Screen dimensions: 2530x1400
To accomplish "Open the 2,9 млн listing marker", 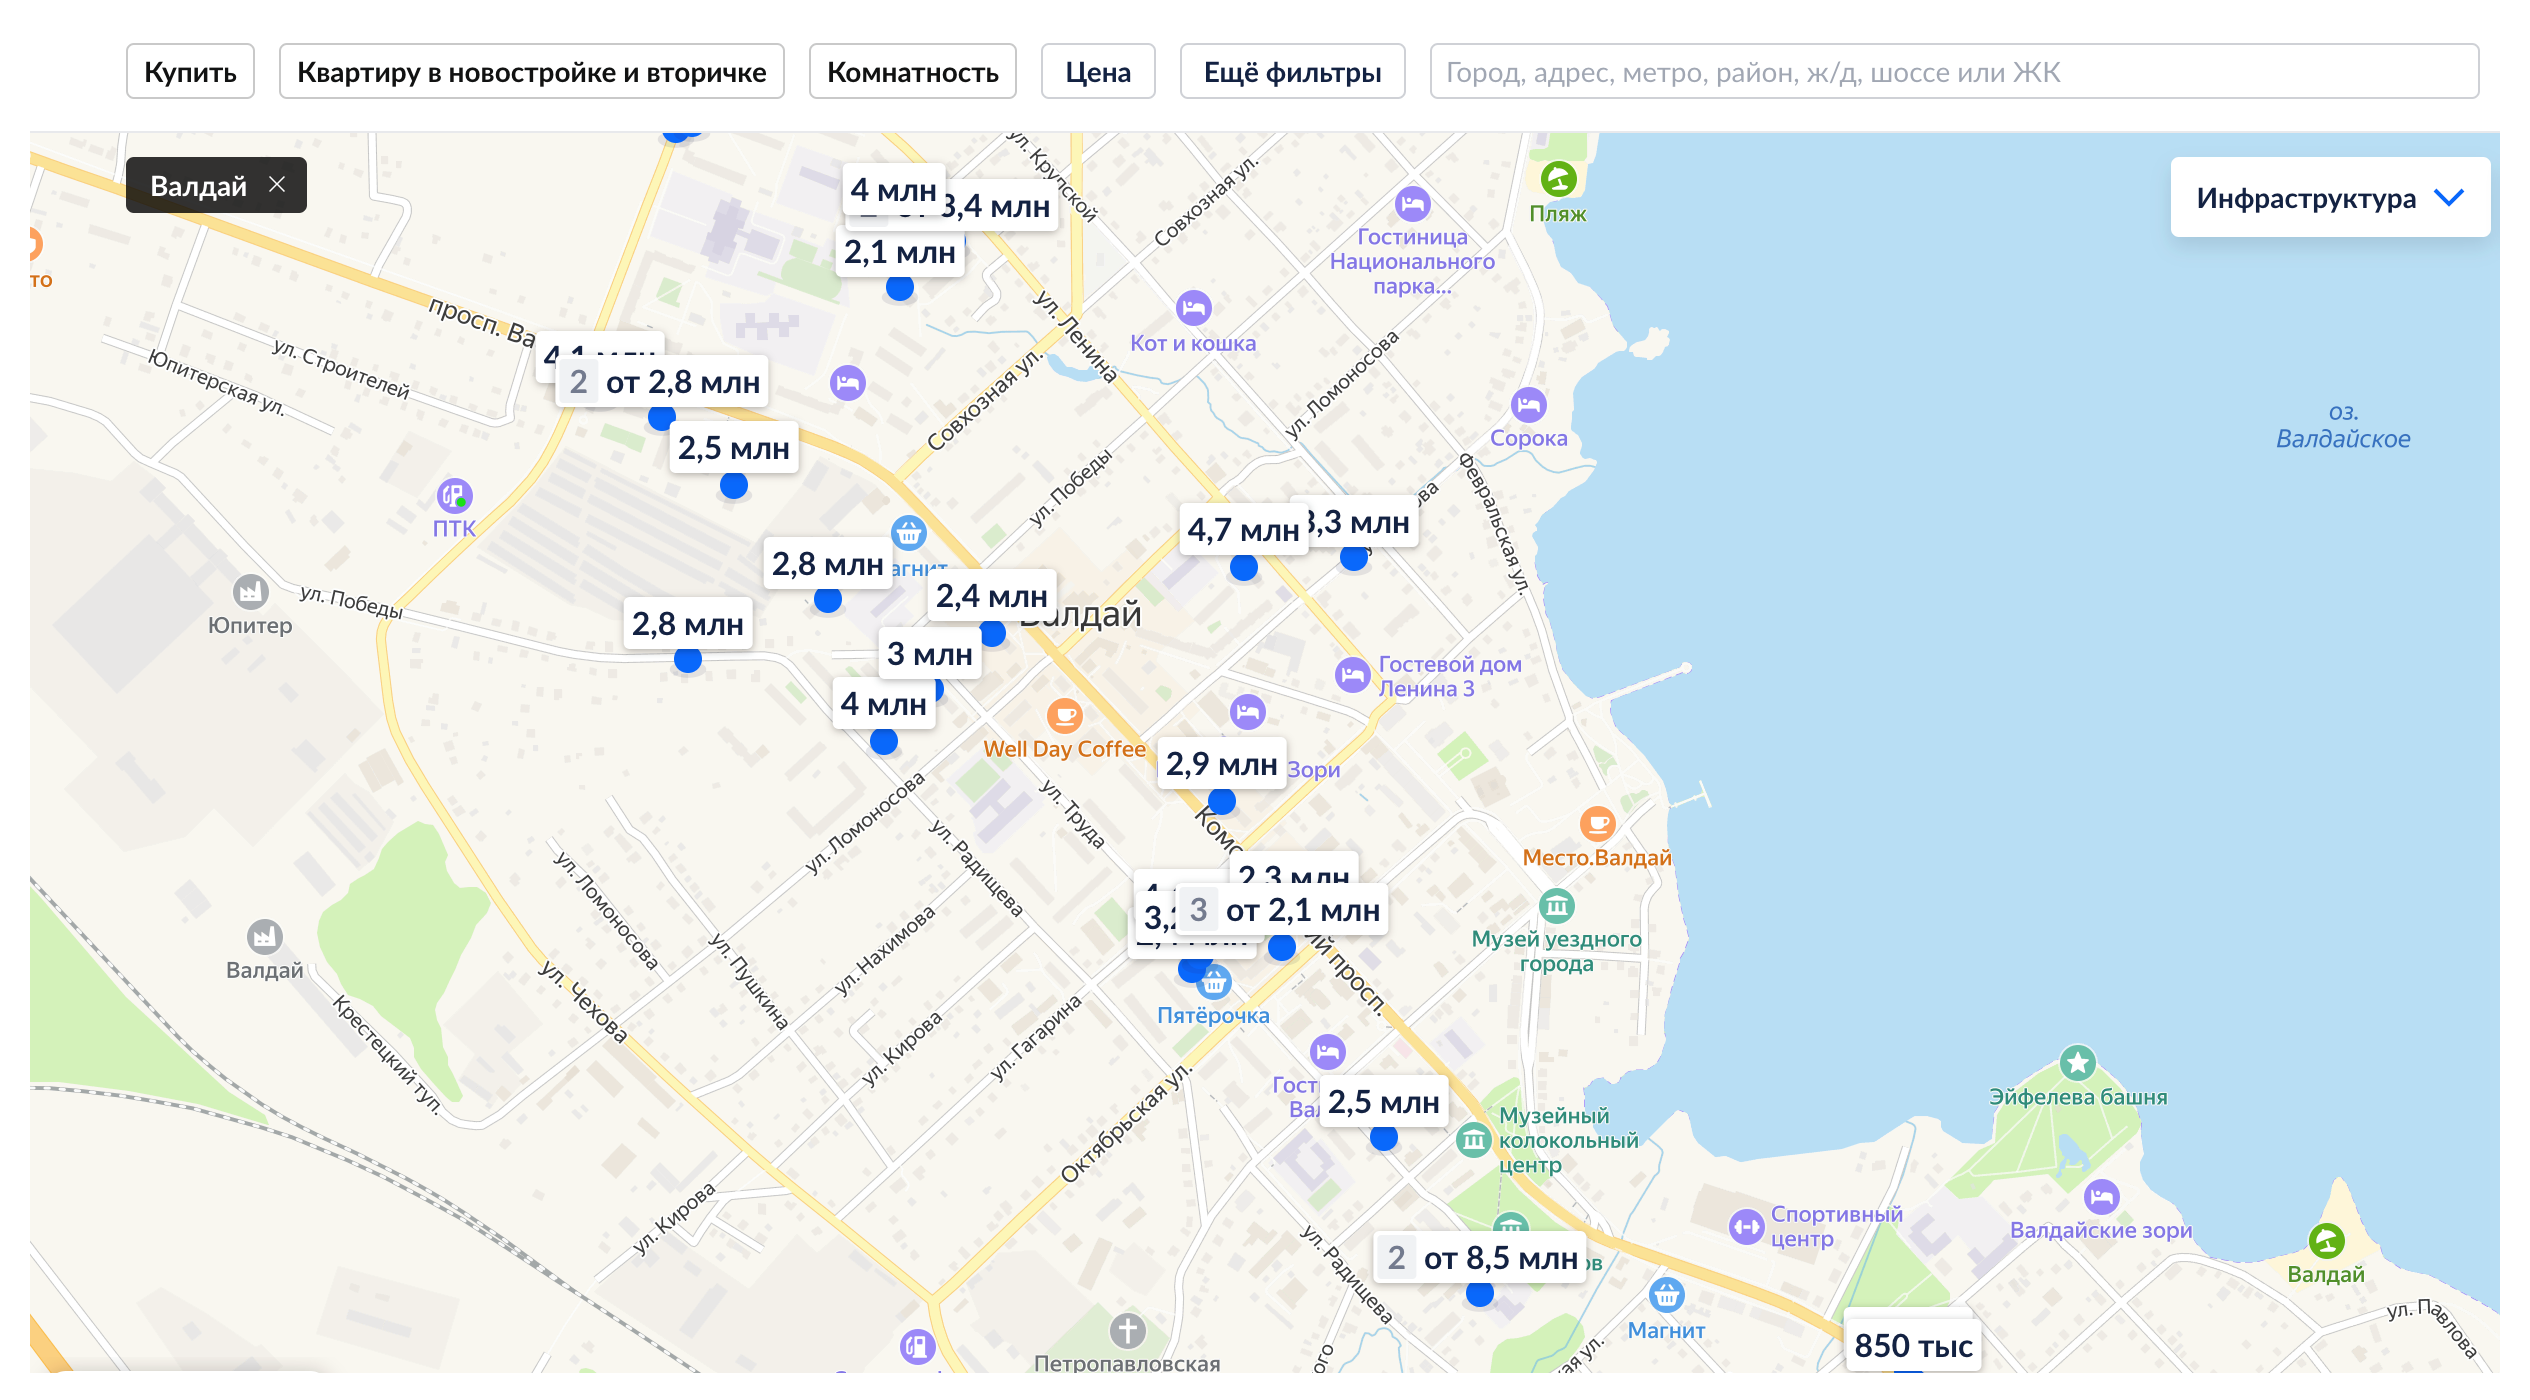I will coord(1222,765).
